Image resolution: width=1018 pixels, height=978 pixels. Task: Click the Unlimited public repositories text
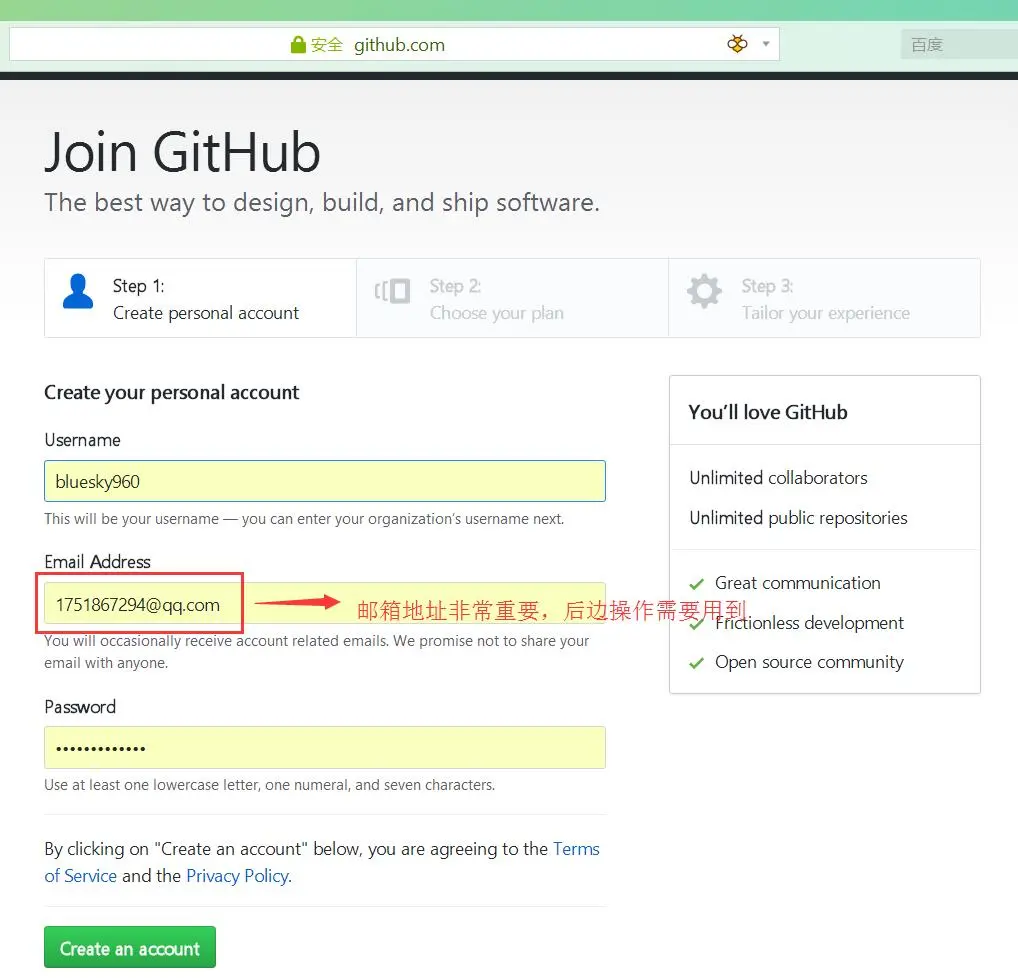(x=799, y=518)
